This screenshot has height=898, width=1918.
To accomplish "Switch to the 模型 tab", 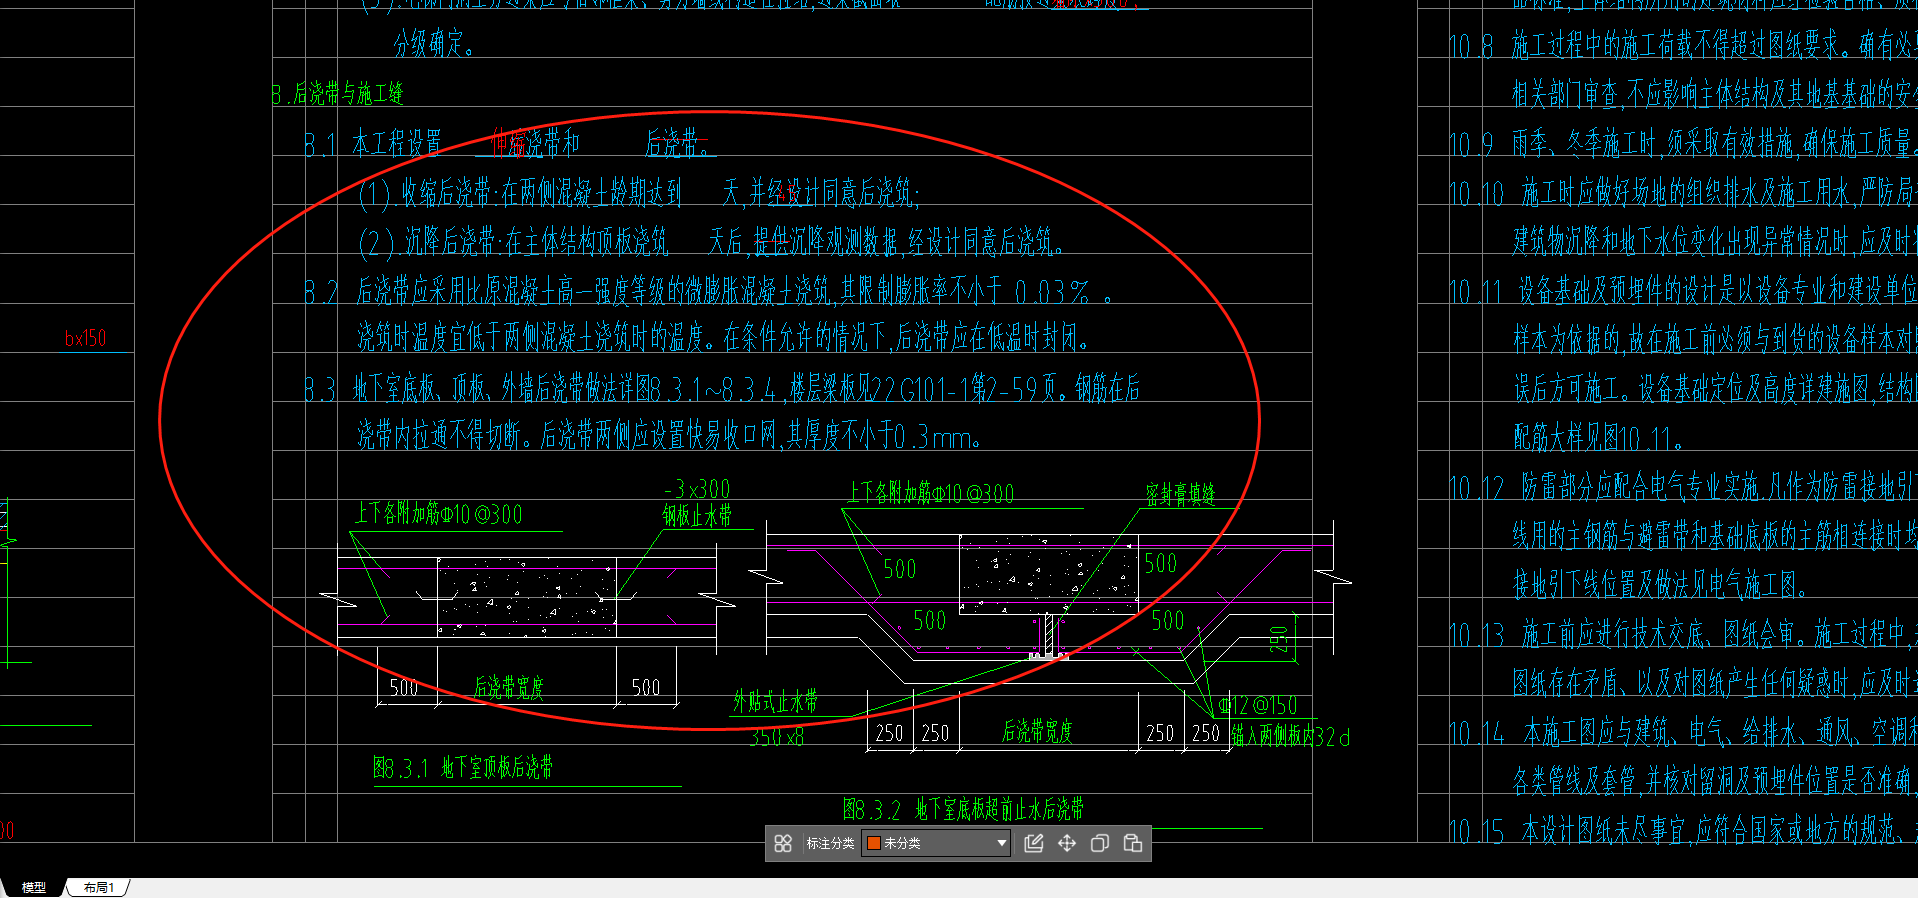I will (x=34, y=887).
